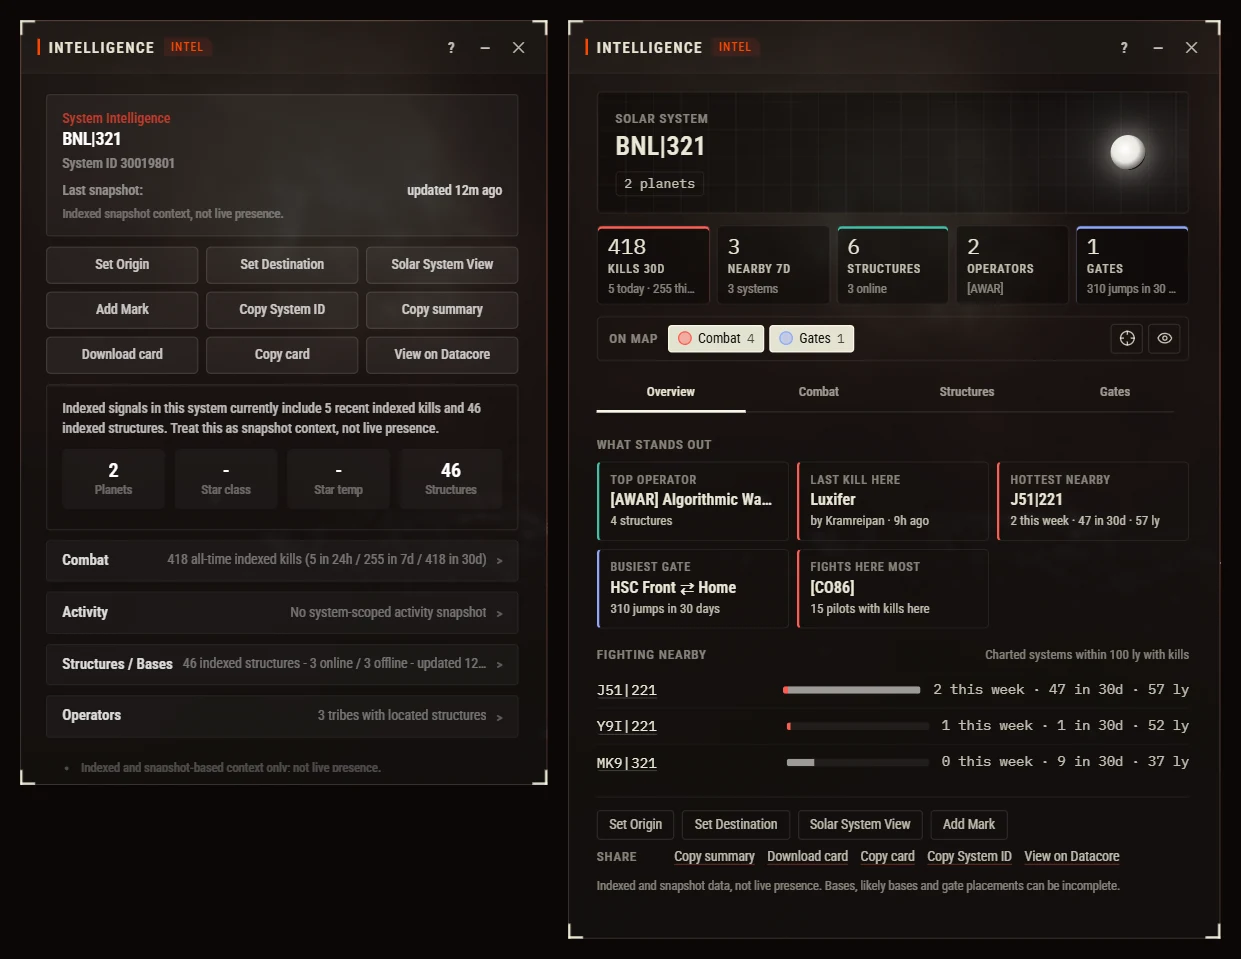The image size is (1241, 959).
Task: Open the Gates tab
Action: coord(1115,392)
